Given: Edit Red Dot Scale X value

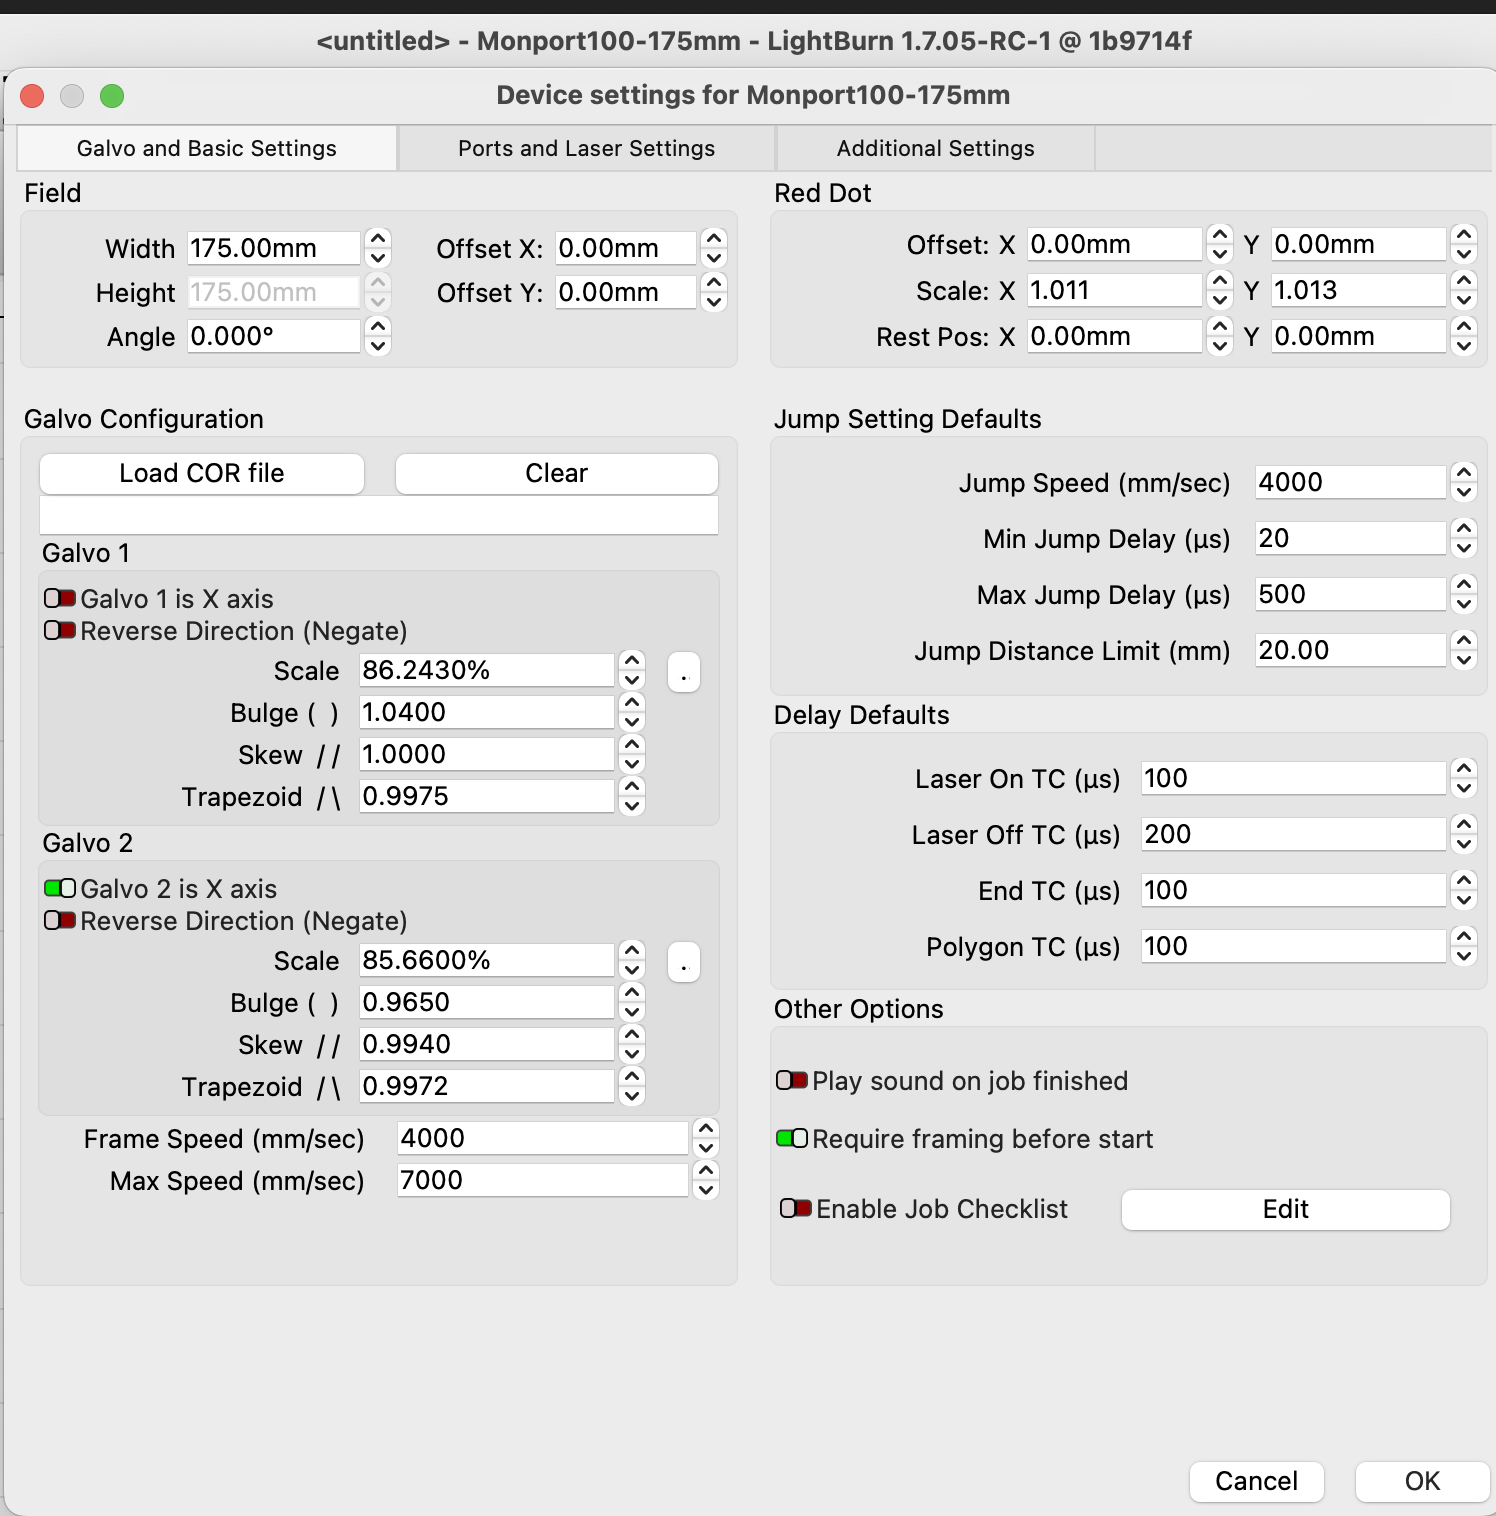Looking at the screenshot, I should [1115, 290].
